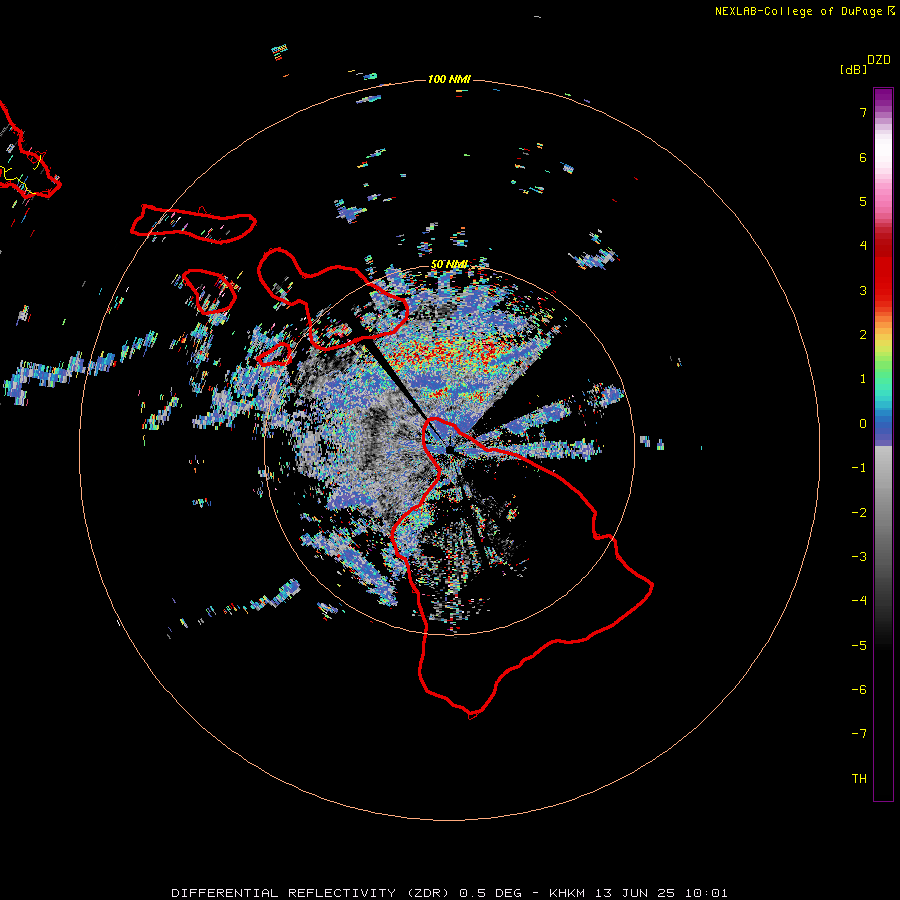Click the 3 value on the color scale

(863, 290)
